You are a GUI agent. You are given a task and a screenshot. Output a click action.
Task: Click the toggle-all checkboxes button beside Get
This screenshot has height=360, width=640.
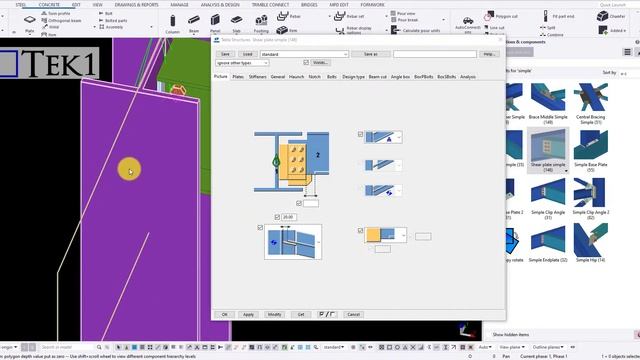tap(327, 314)
